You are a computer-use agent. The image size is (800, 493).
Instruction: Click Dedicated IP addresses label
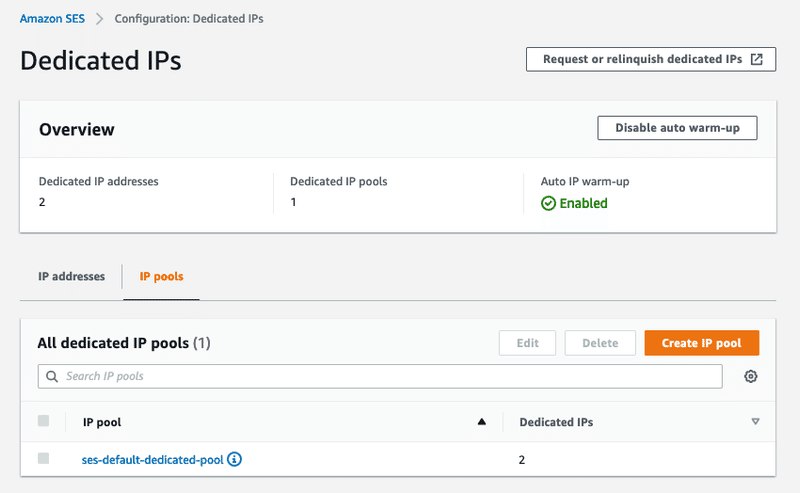[98, 182]
